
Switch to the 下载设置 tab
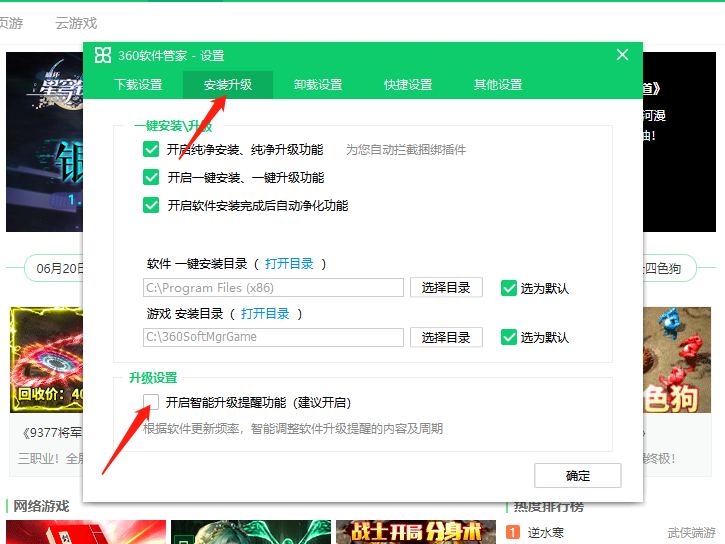pos(138,85)
